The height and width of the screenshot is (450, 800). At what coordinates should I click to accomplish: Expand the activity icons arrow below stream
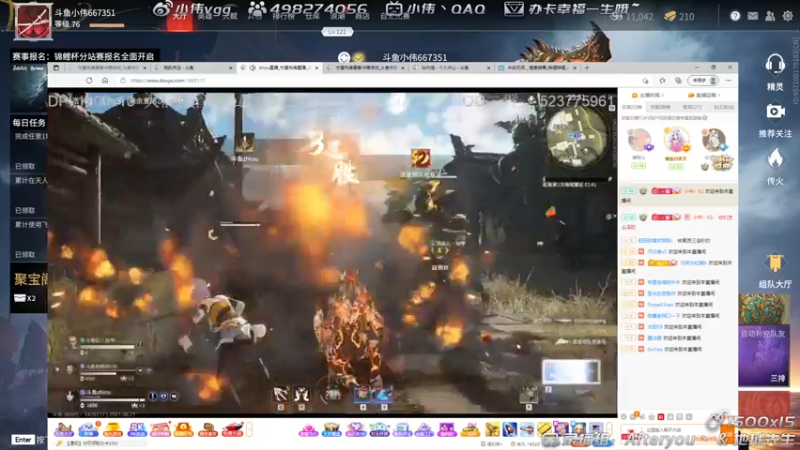tap(249, 430)
